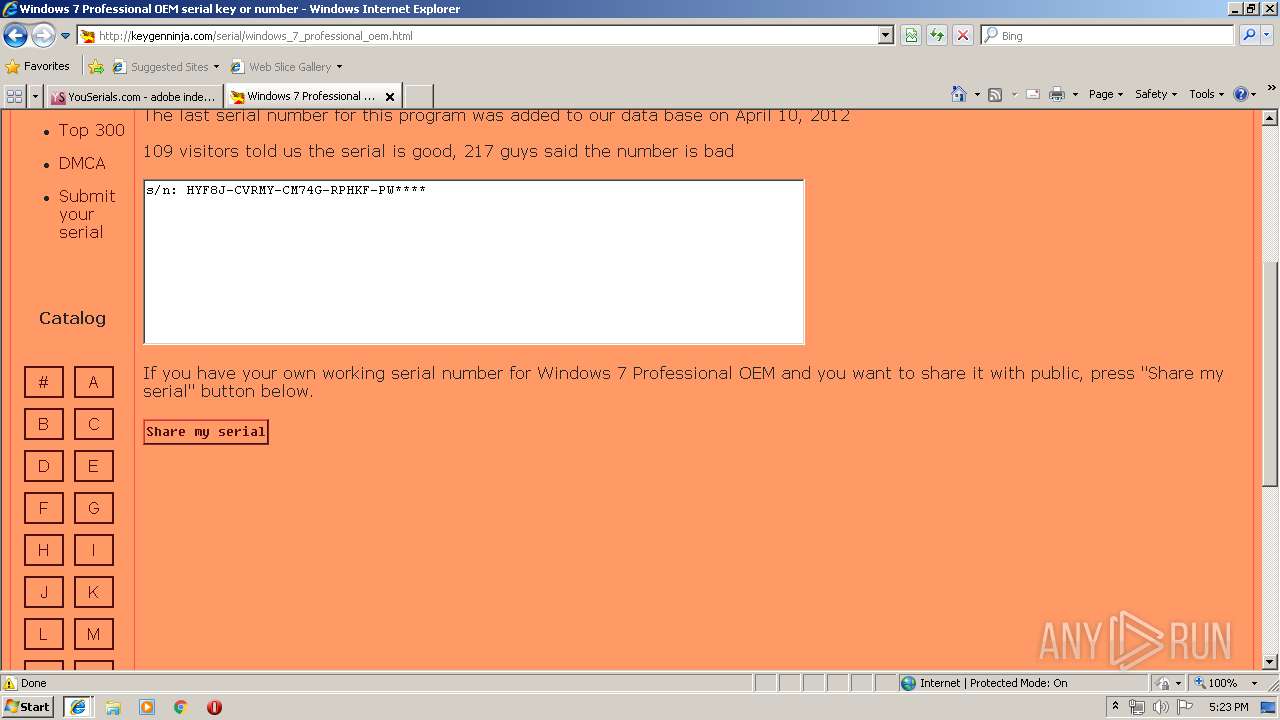Open Internet Explorer in the taskbar

click(78, 707)
